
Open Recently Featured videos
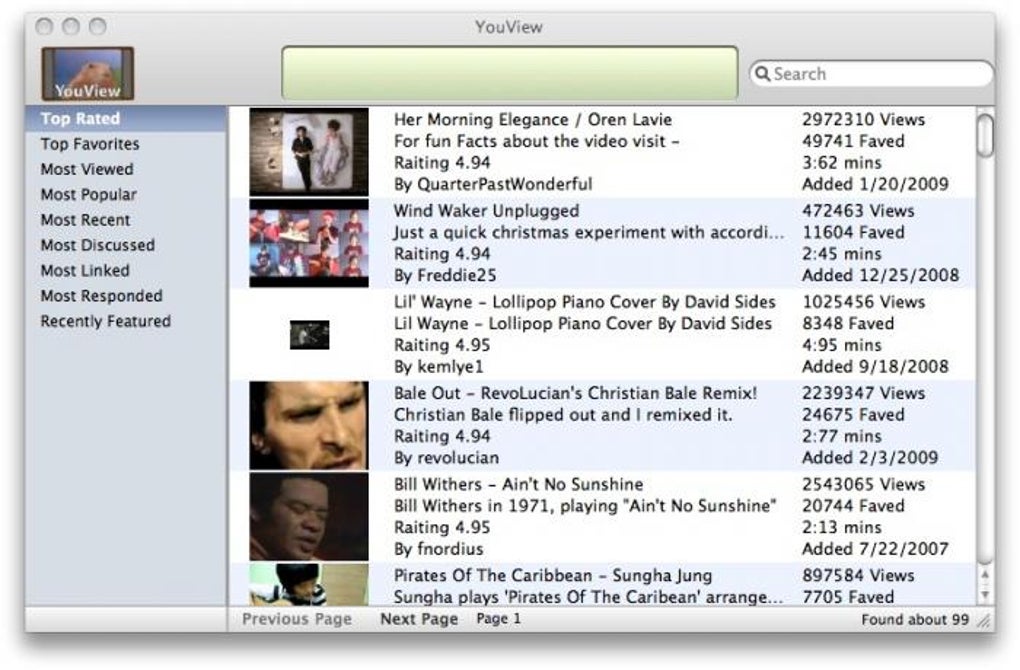coord(105,321)
